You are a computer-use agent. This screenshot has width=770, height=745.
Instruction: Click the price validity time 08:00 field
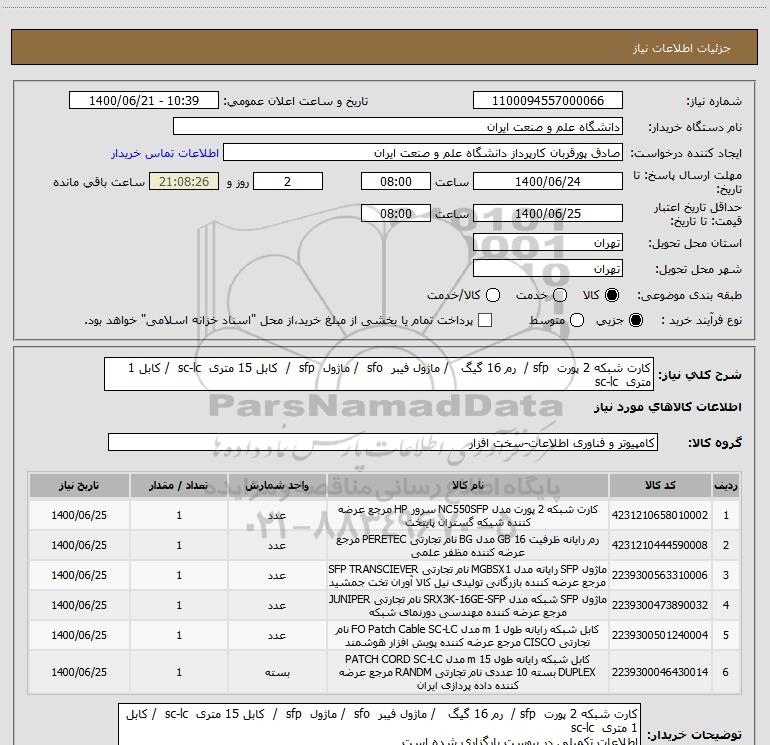(x=396, y=213)
